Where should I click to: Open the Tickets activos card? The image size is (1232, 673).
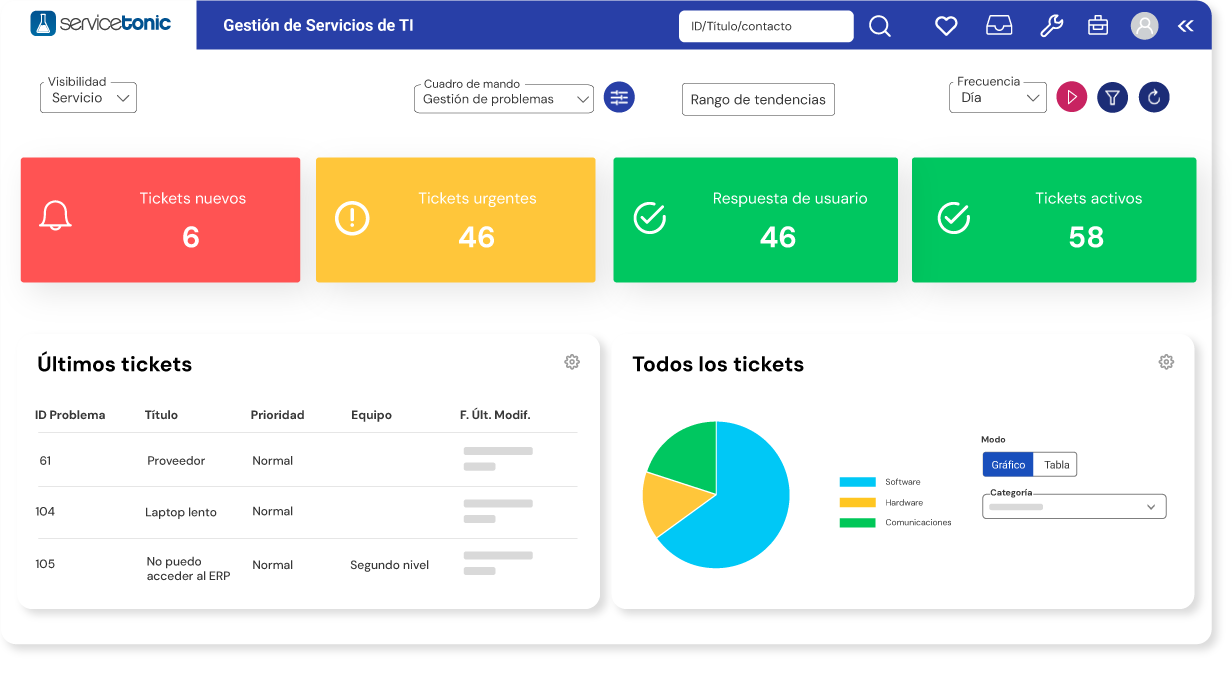pyautogui.click(x=1054, y=220)
